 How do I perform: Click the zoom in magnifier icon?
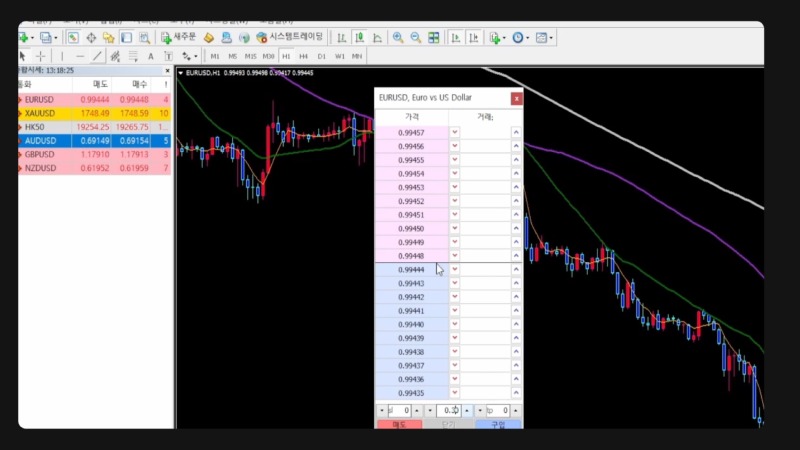click(x=397, y=38)
